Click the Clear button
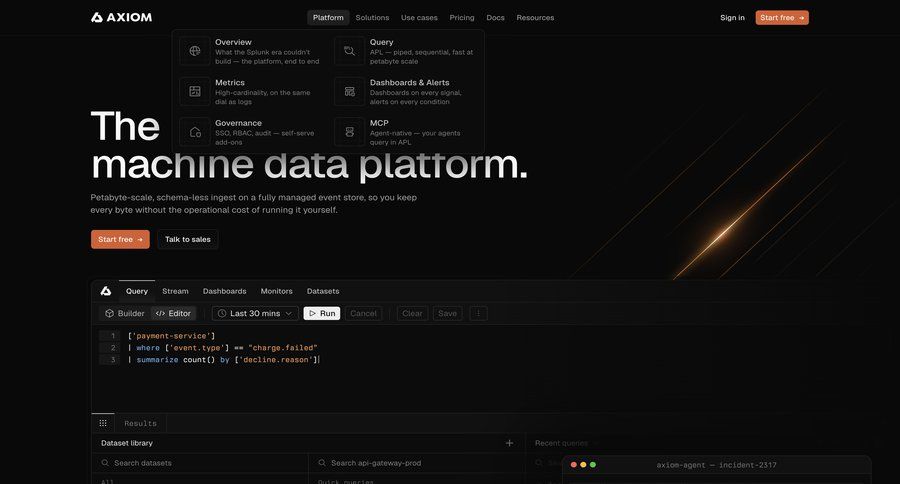The image size is (900, 484). (412, 313)
